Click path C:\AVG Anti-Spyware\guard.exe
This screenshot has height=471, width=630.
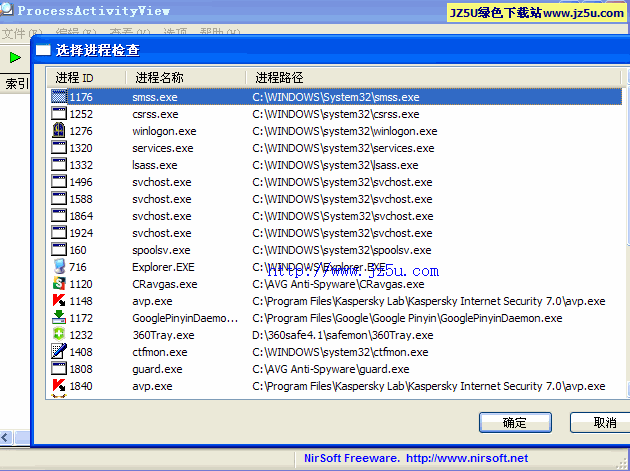click(331, 369)
